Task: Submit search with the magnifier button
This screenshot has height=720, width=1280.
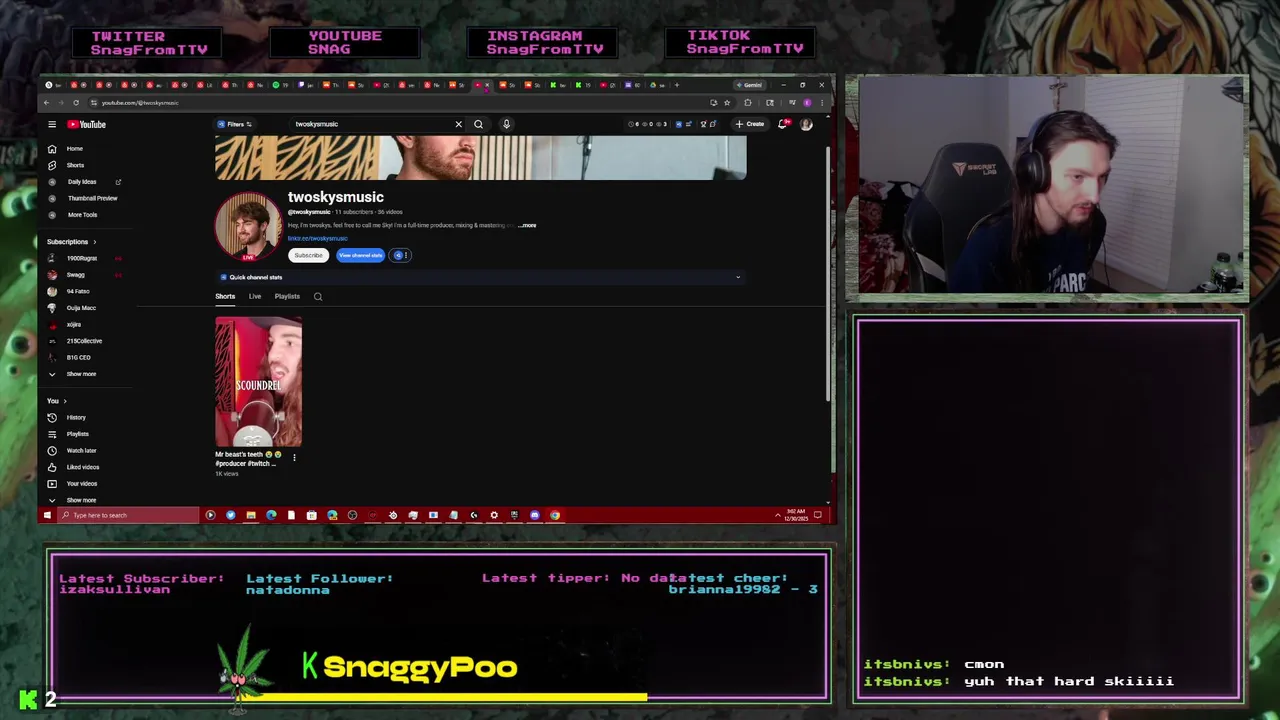Action: (x=478, y=124)
